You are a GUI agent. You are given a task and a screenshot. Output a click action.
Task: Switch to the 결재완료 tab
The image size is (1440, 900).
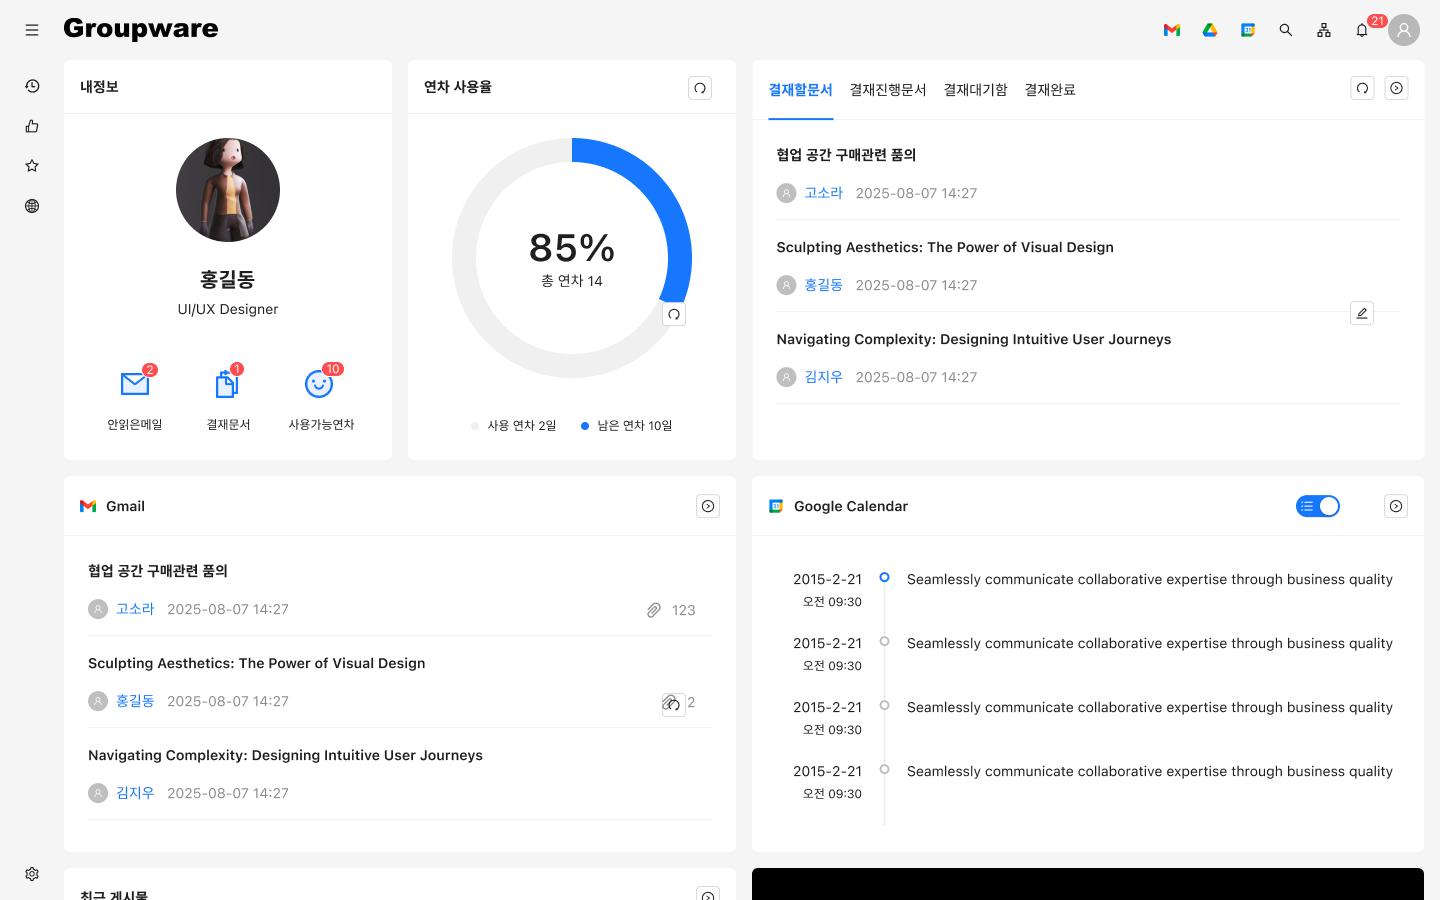pyautogui.click(x=1050, y=90)
